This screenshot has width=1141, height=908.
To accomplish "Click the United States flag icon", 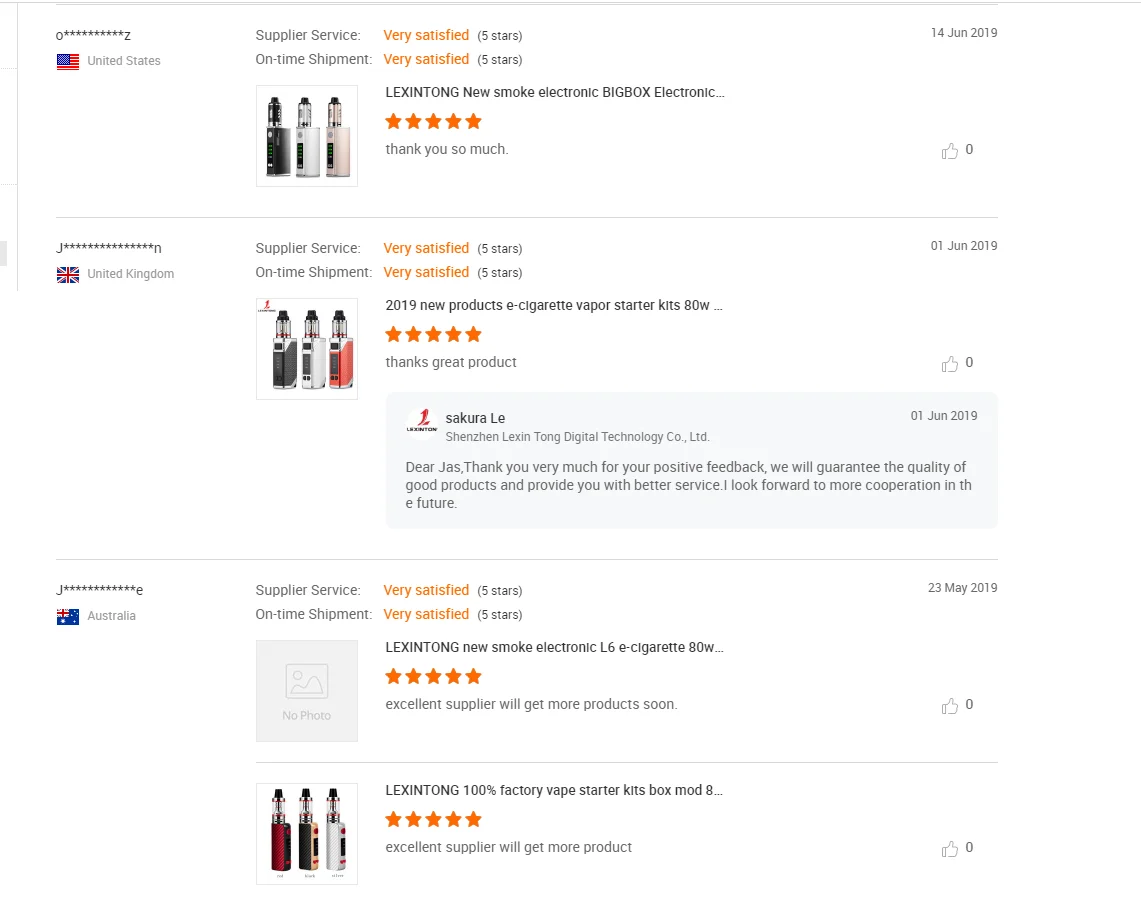I will click(68, 62).
